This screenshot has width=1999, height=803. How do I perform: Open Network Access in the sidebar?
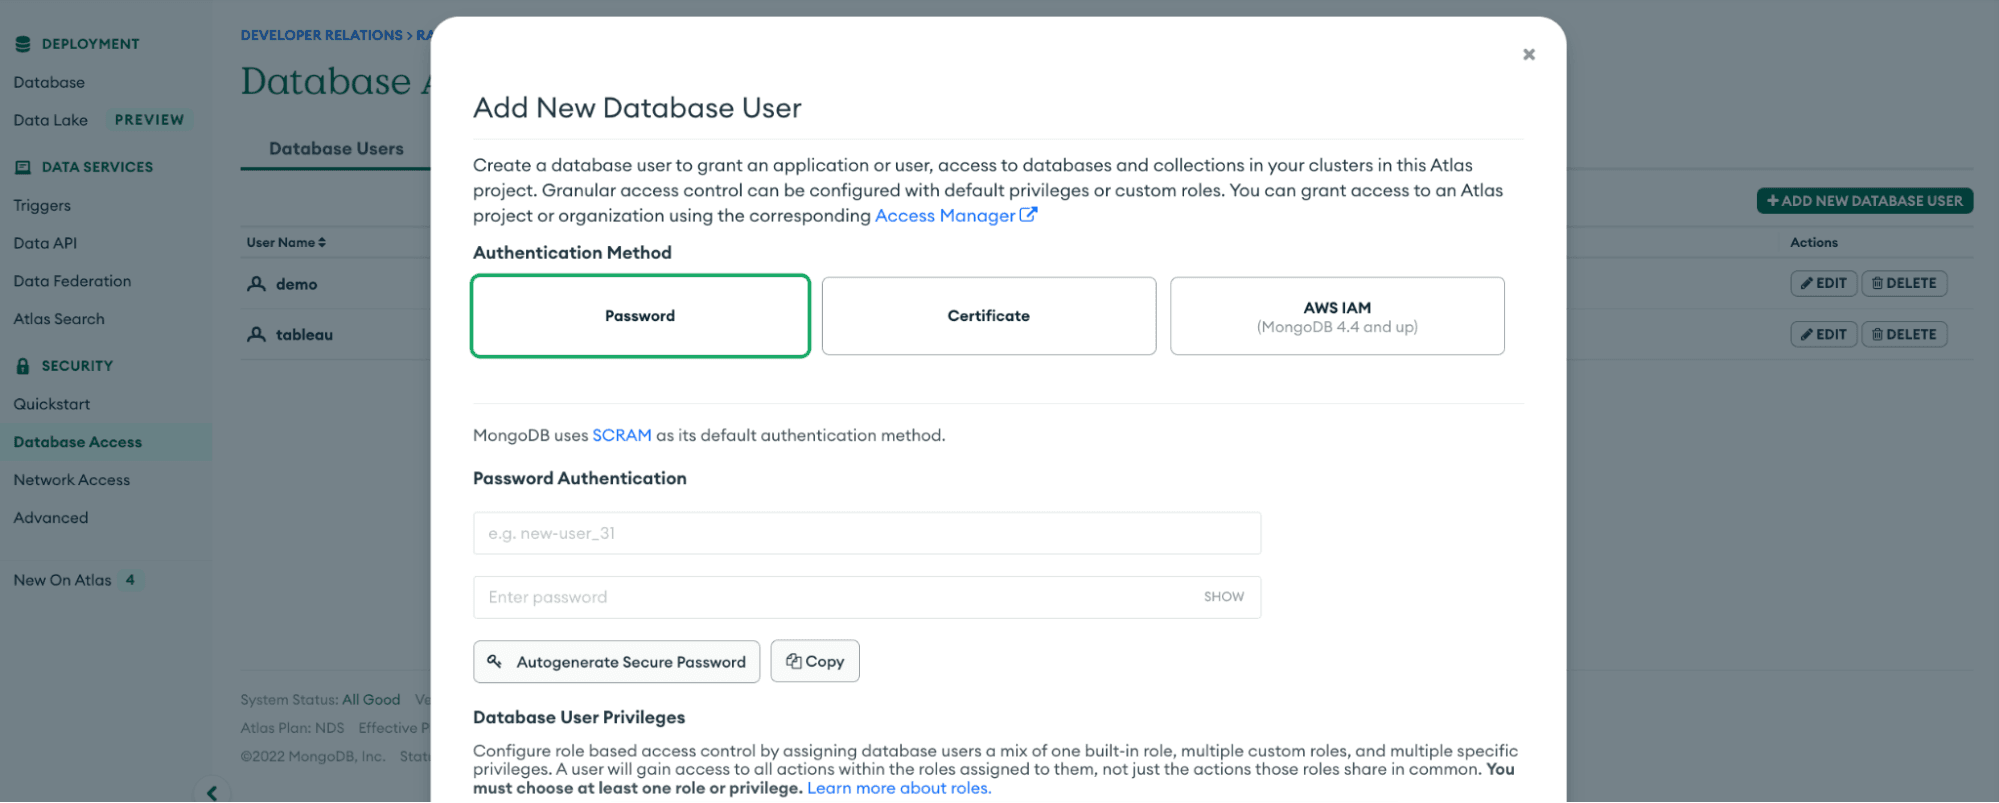(72, 480)
